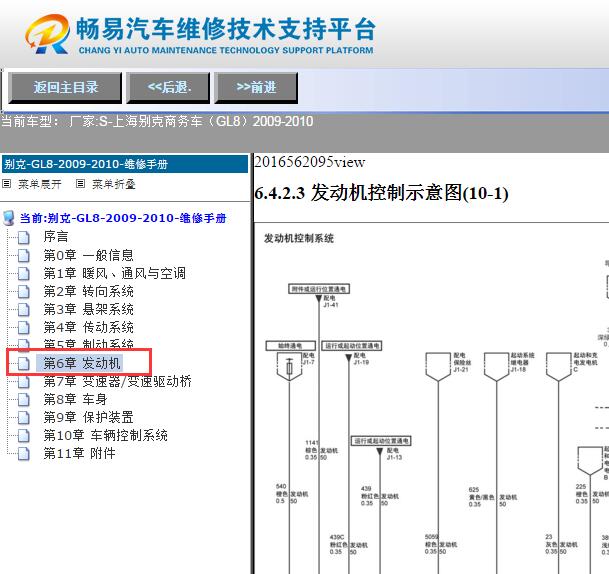Select 第6章 发动机 chapter
This screenshot has width=609, height=574.
pyautogui.click(x=81, y=363)
